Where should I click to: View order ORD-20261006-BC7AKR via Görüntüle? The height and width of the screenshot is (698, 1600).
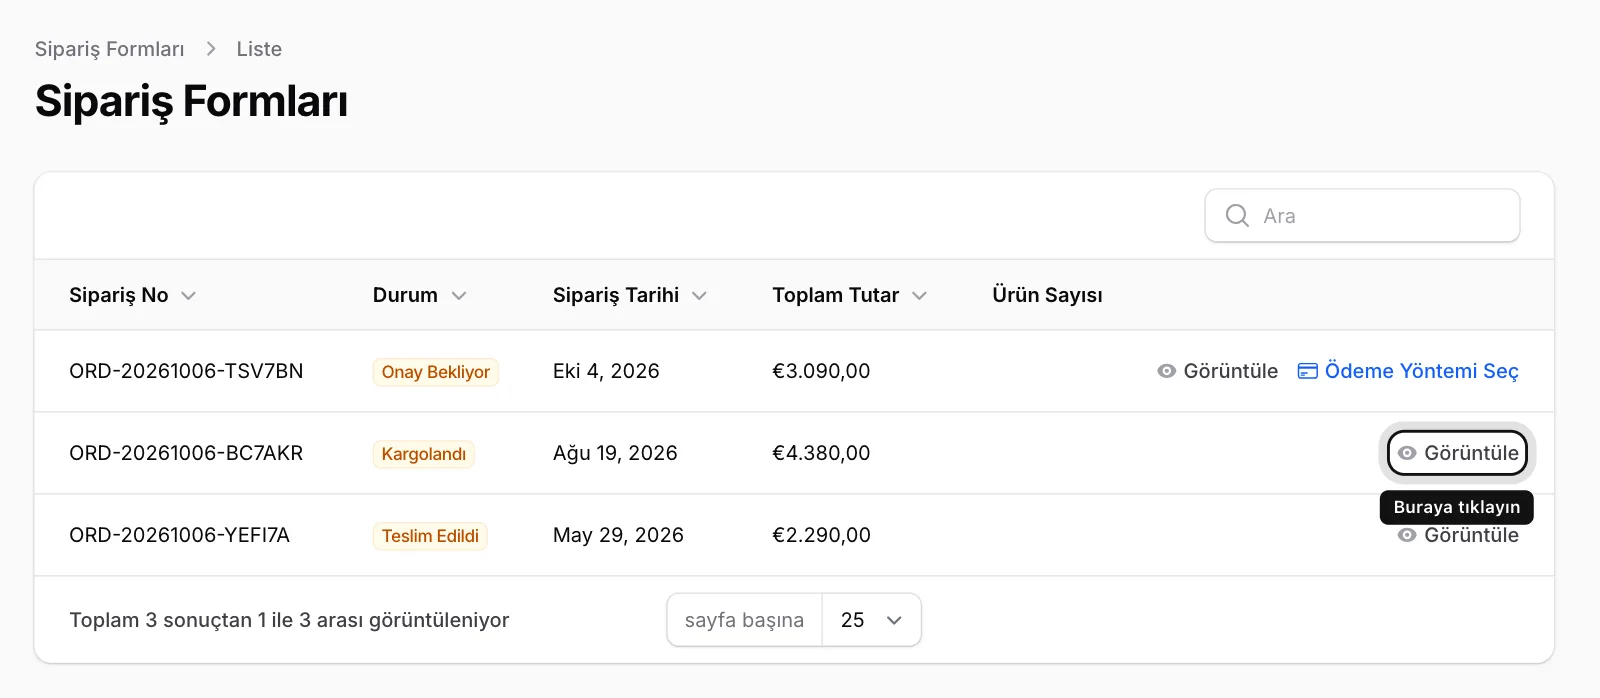[x=1457, y=453]
